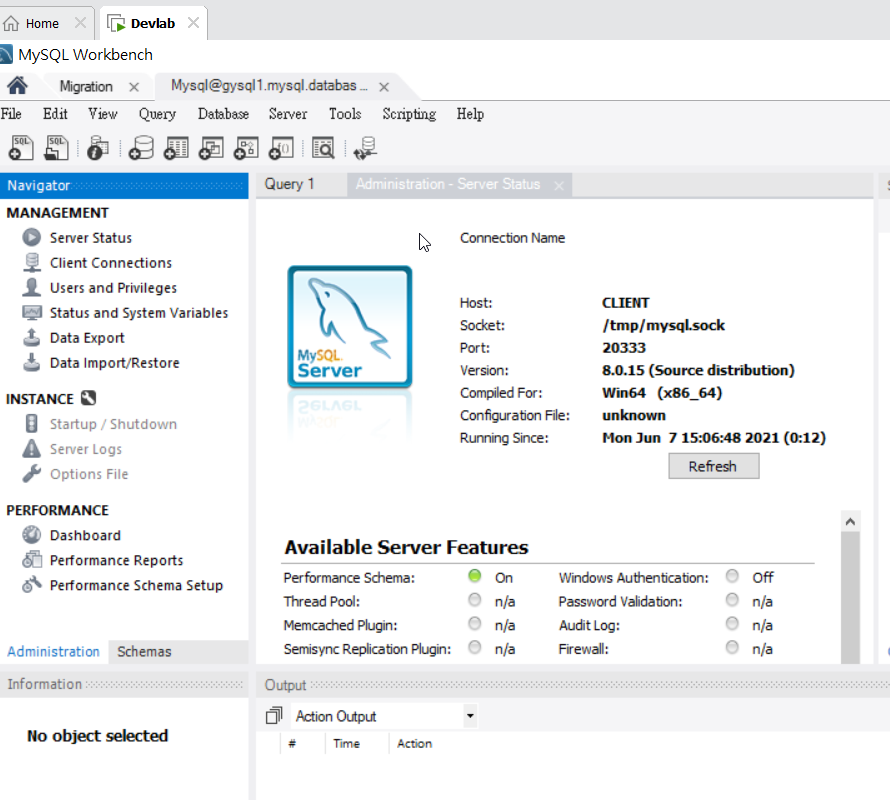Click the Status and System Variables icon

[32, 312]
